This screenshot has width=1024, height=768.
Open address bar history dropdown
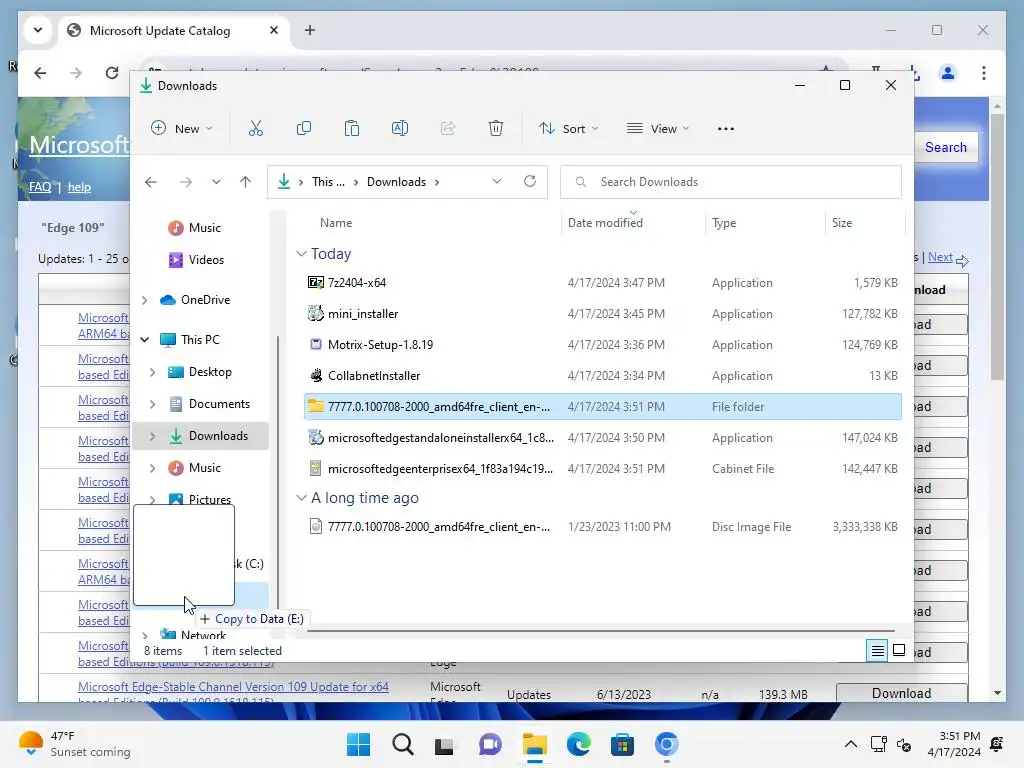point(497,182)
